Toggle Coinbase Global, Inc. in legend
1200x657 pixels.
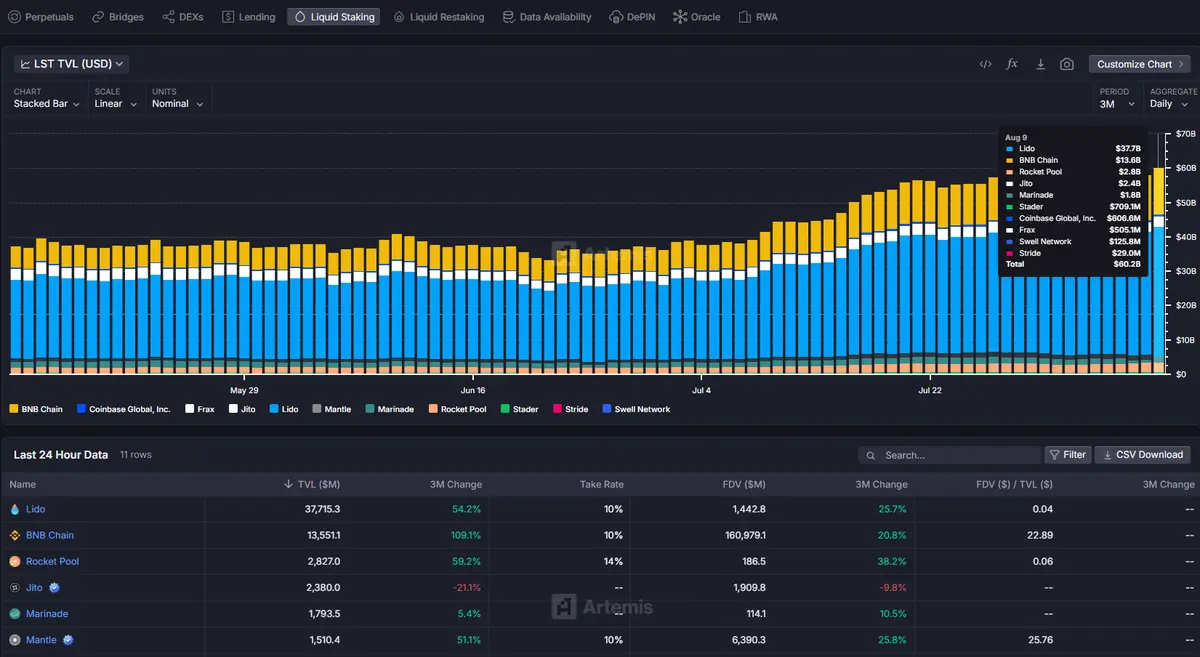[x=123, y=409]
